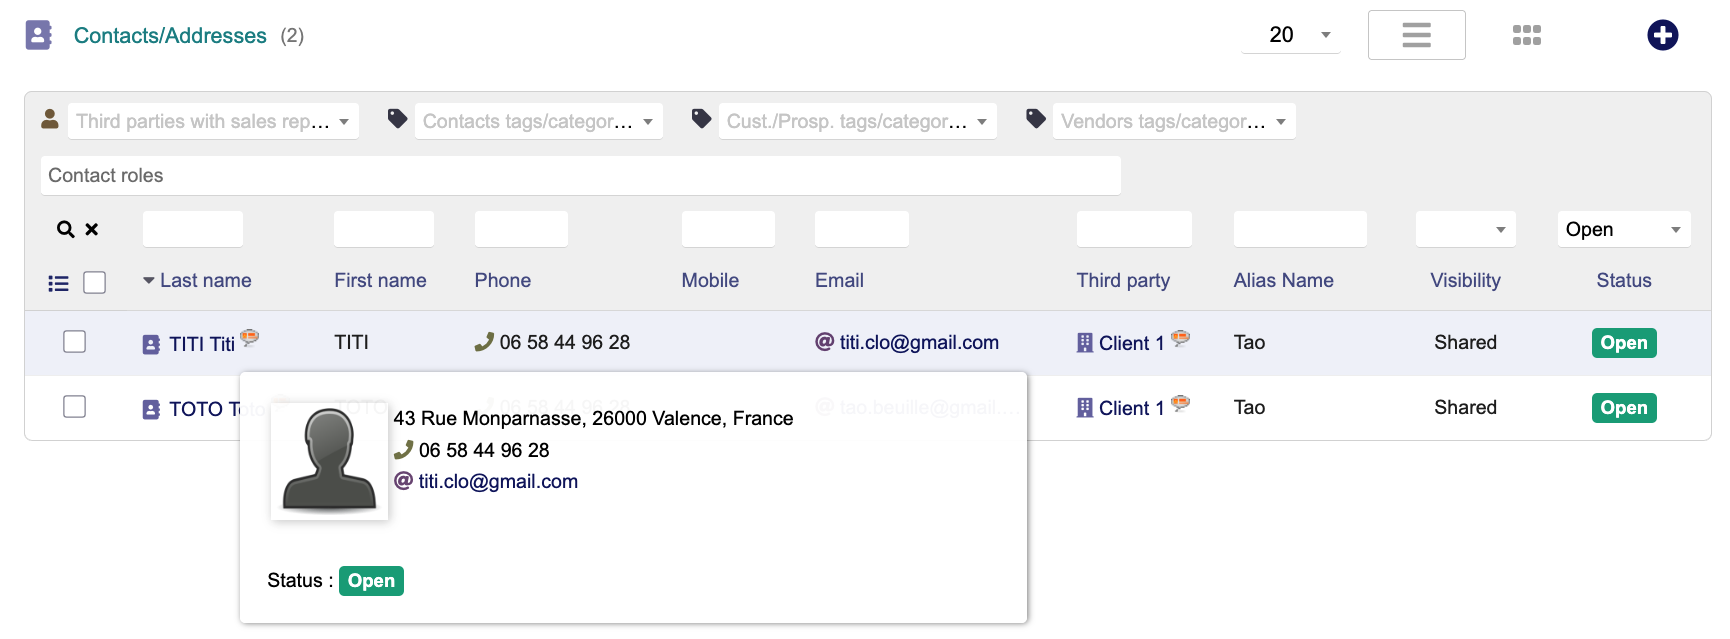Switch to kanban grid view icon
The height and width of the screenshot is (639, 1730).
(1526, 35)
